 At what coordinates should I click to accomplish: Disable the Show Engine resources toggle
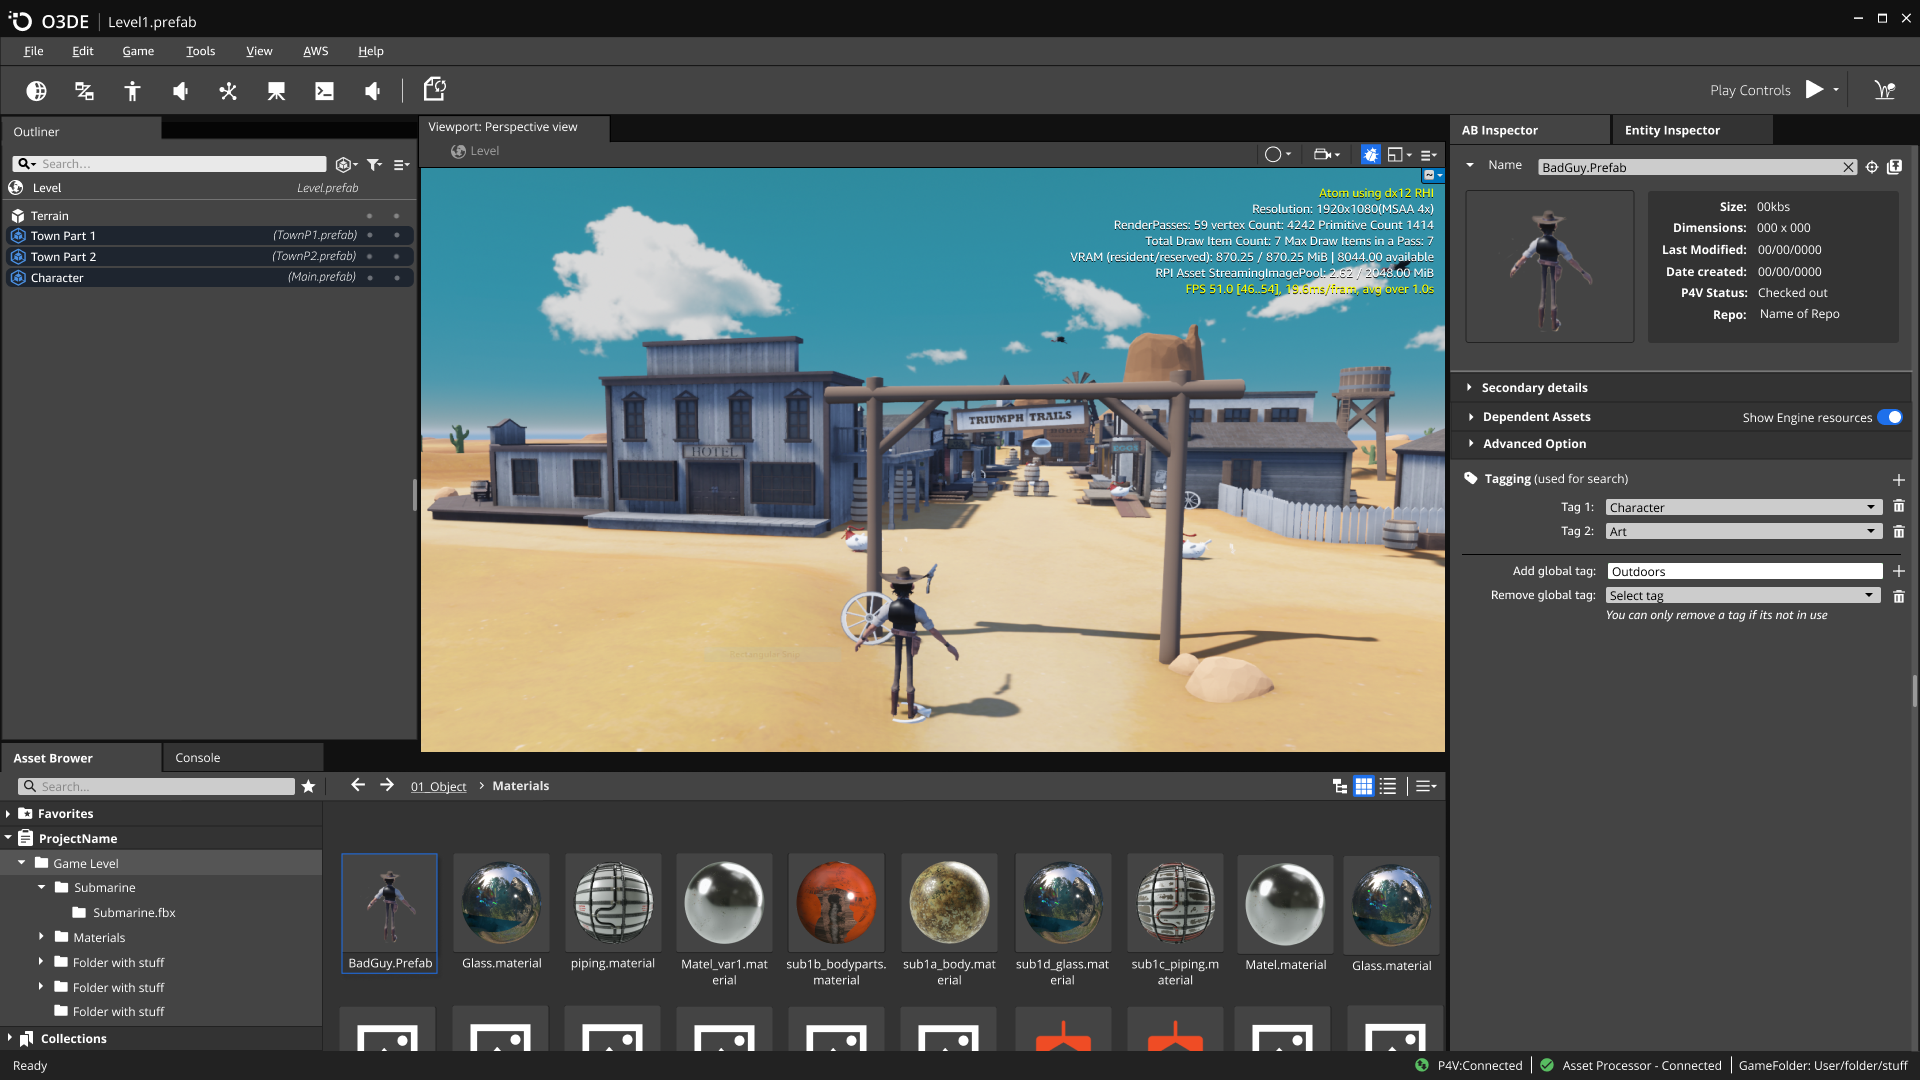point(1890,417)
